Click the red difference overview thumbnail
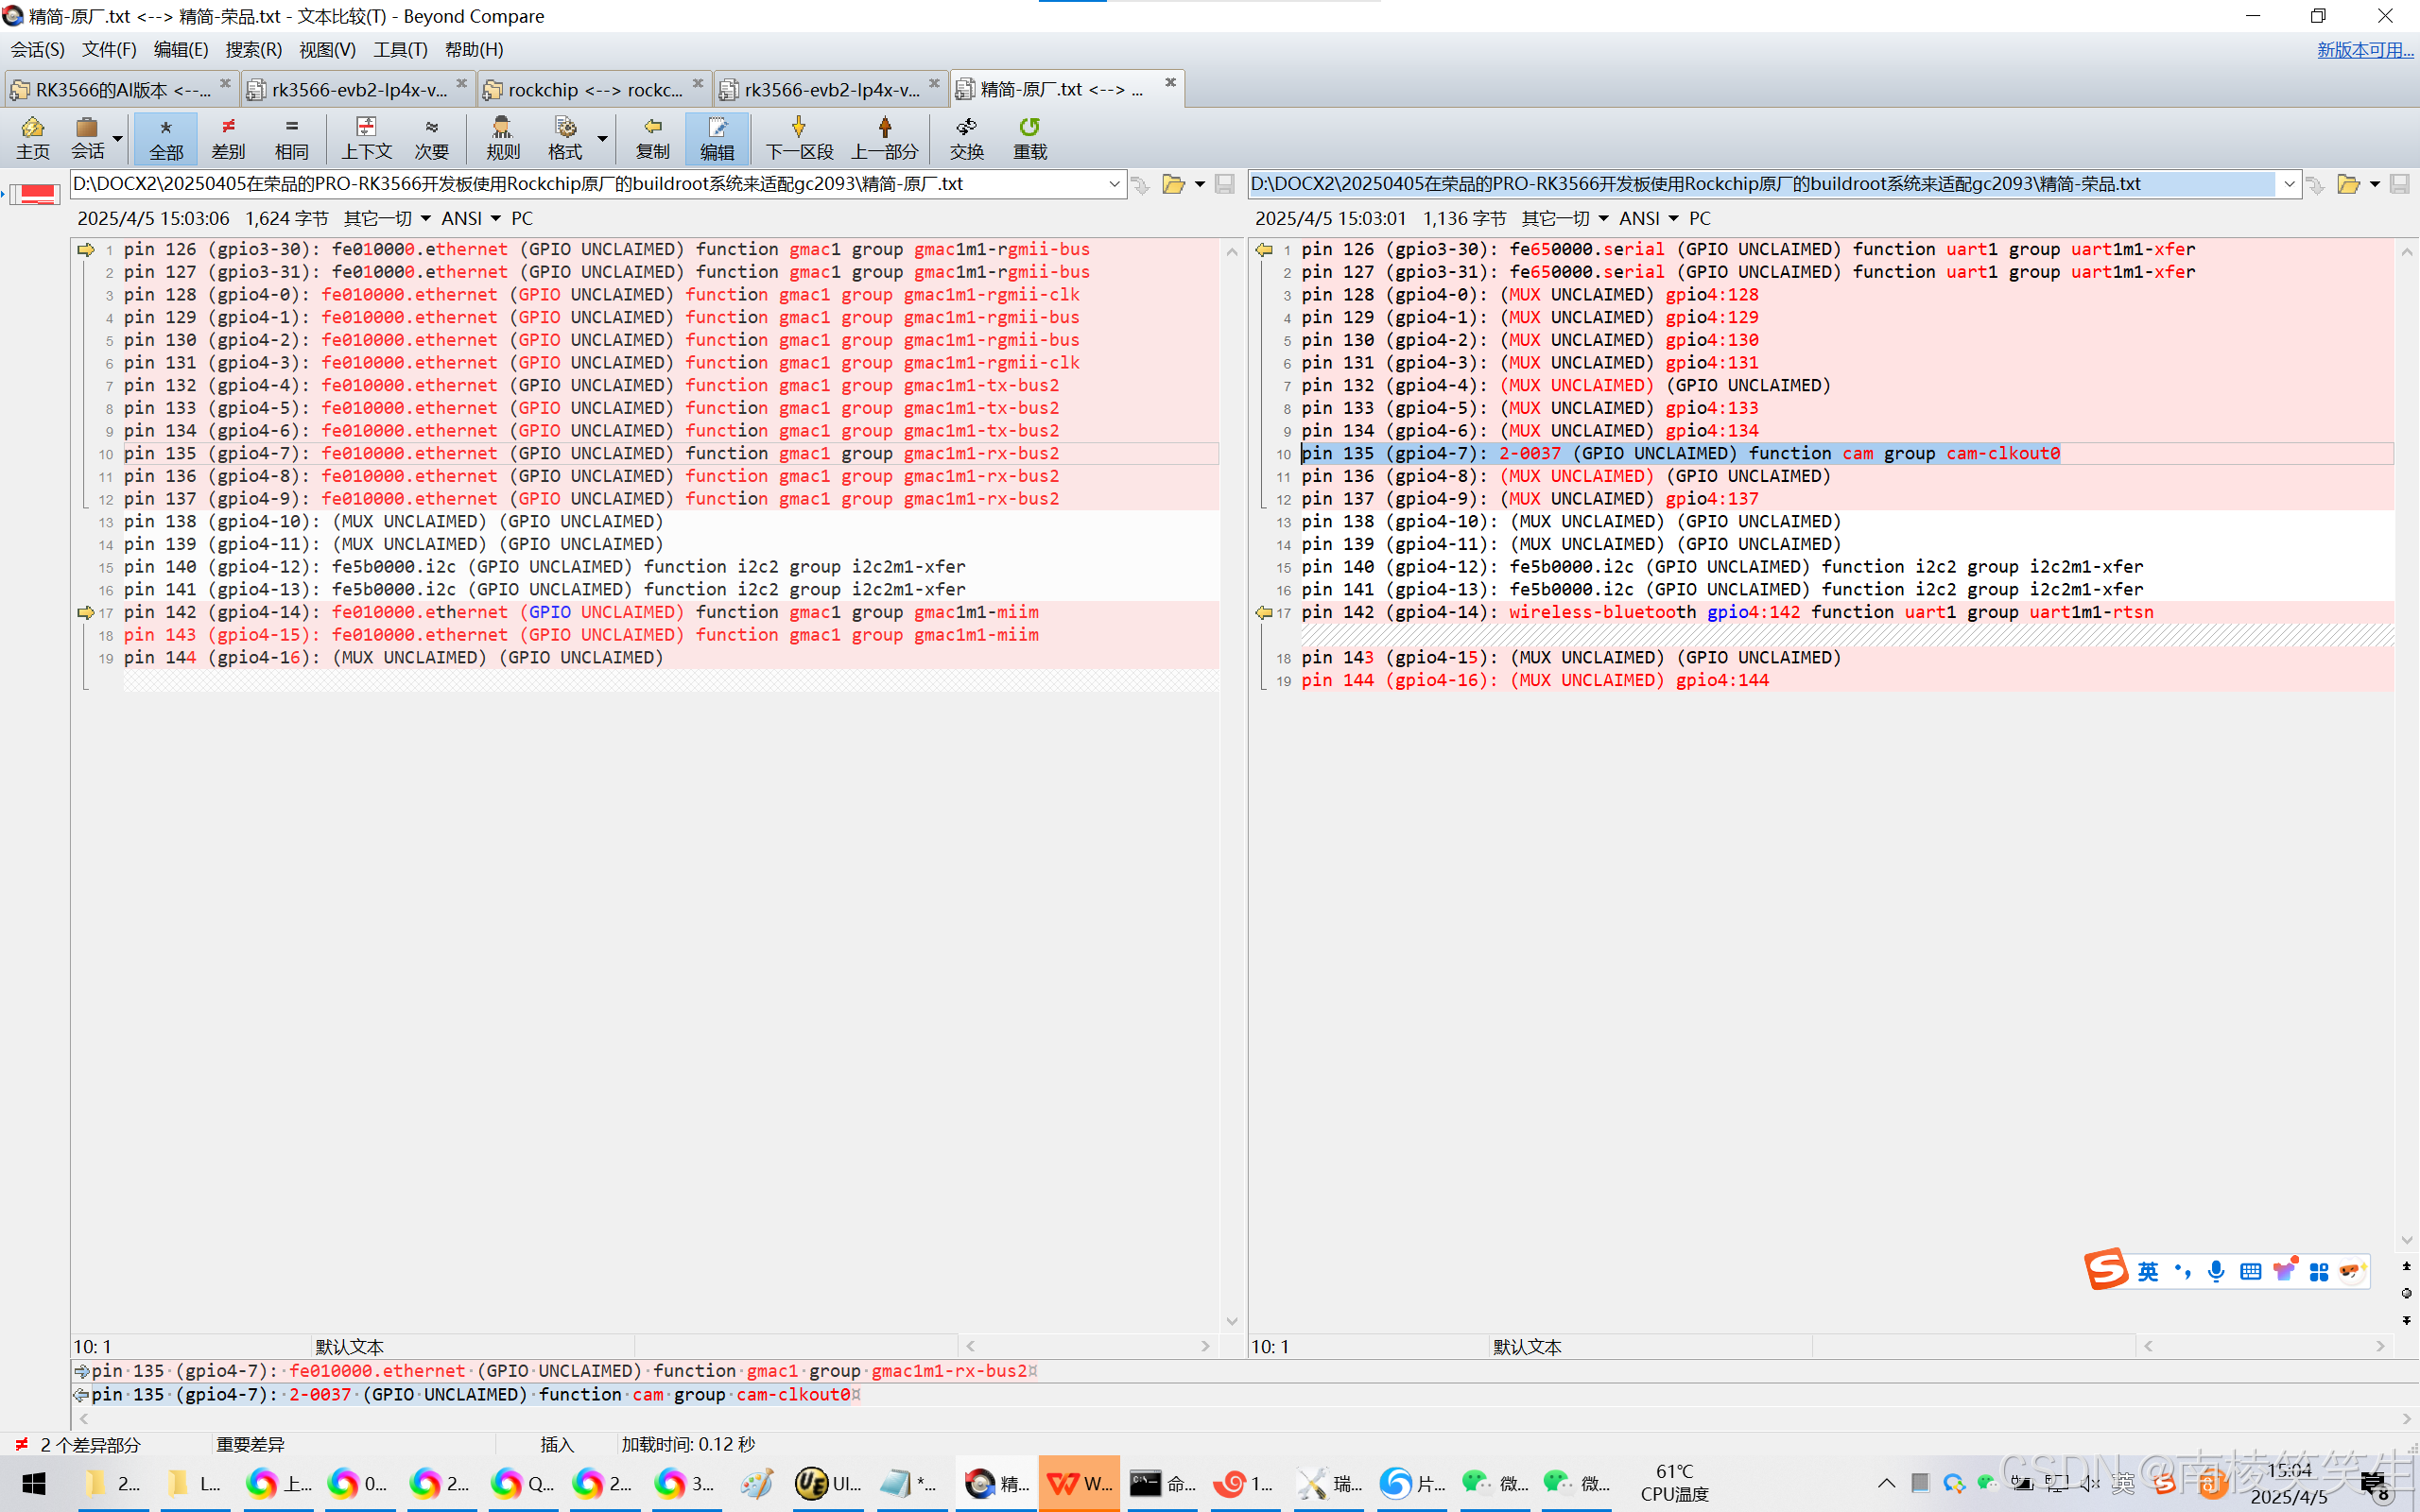 coord(37,193)
